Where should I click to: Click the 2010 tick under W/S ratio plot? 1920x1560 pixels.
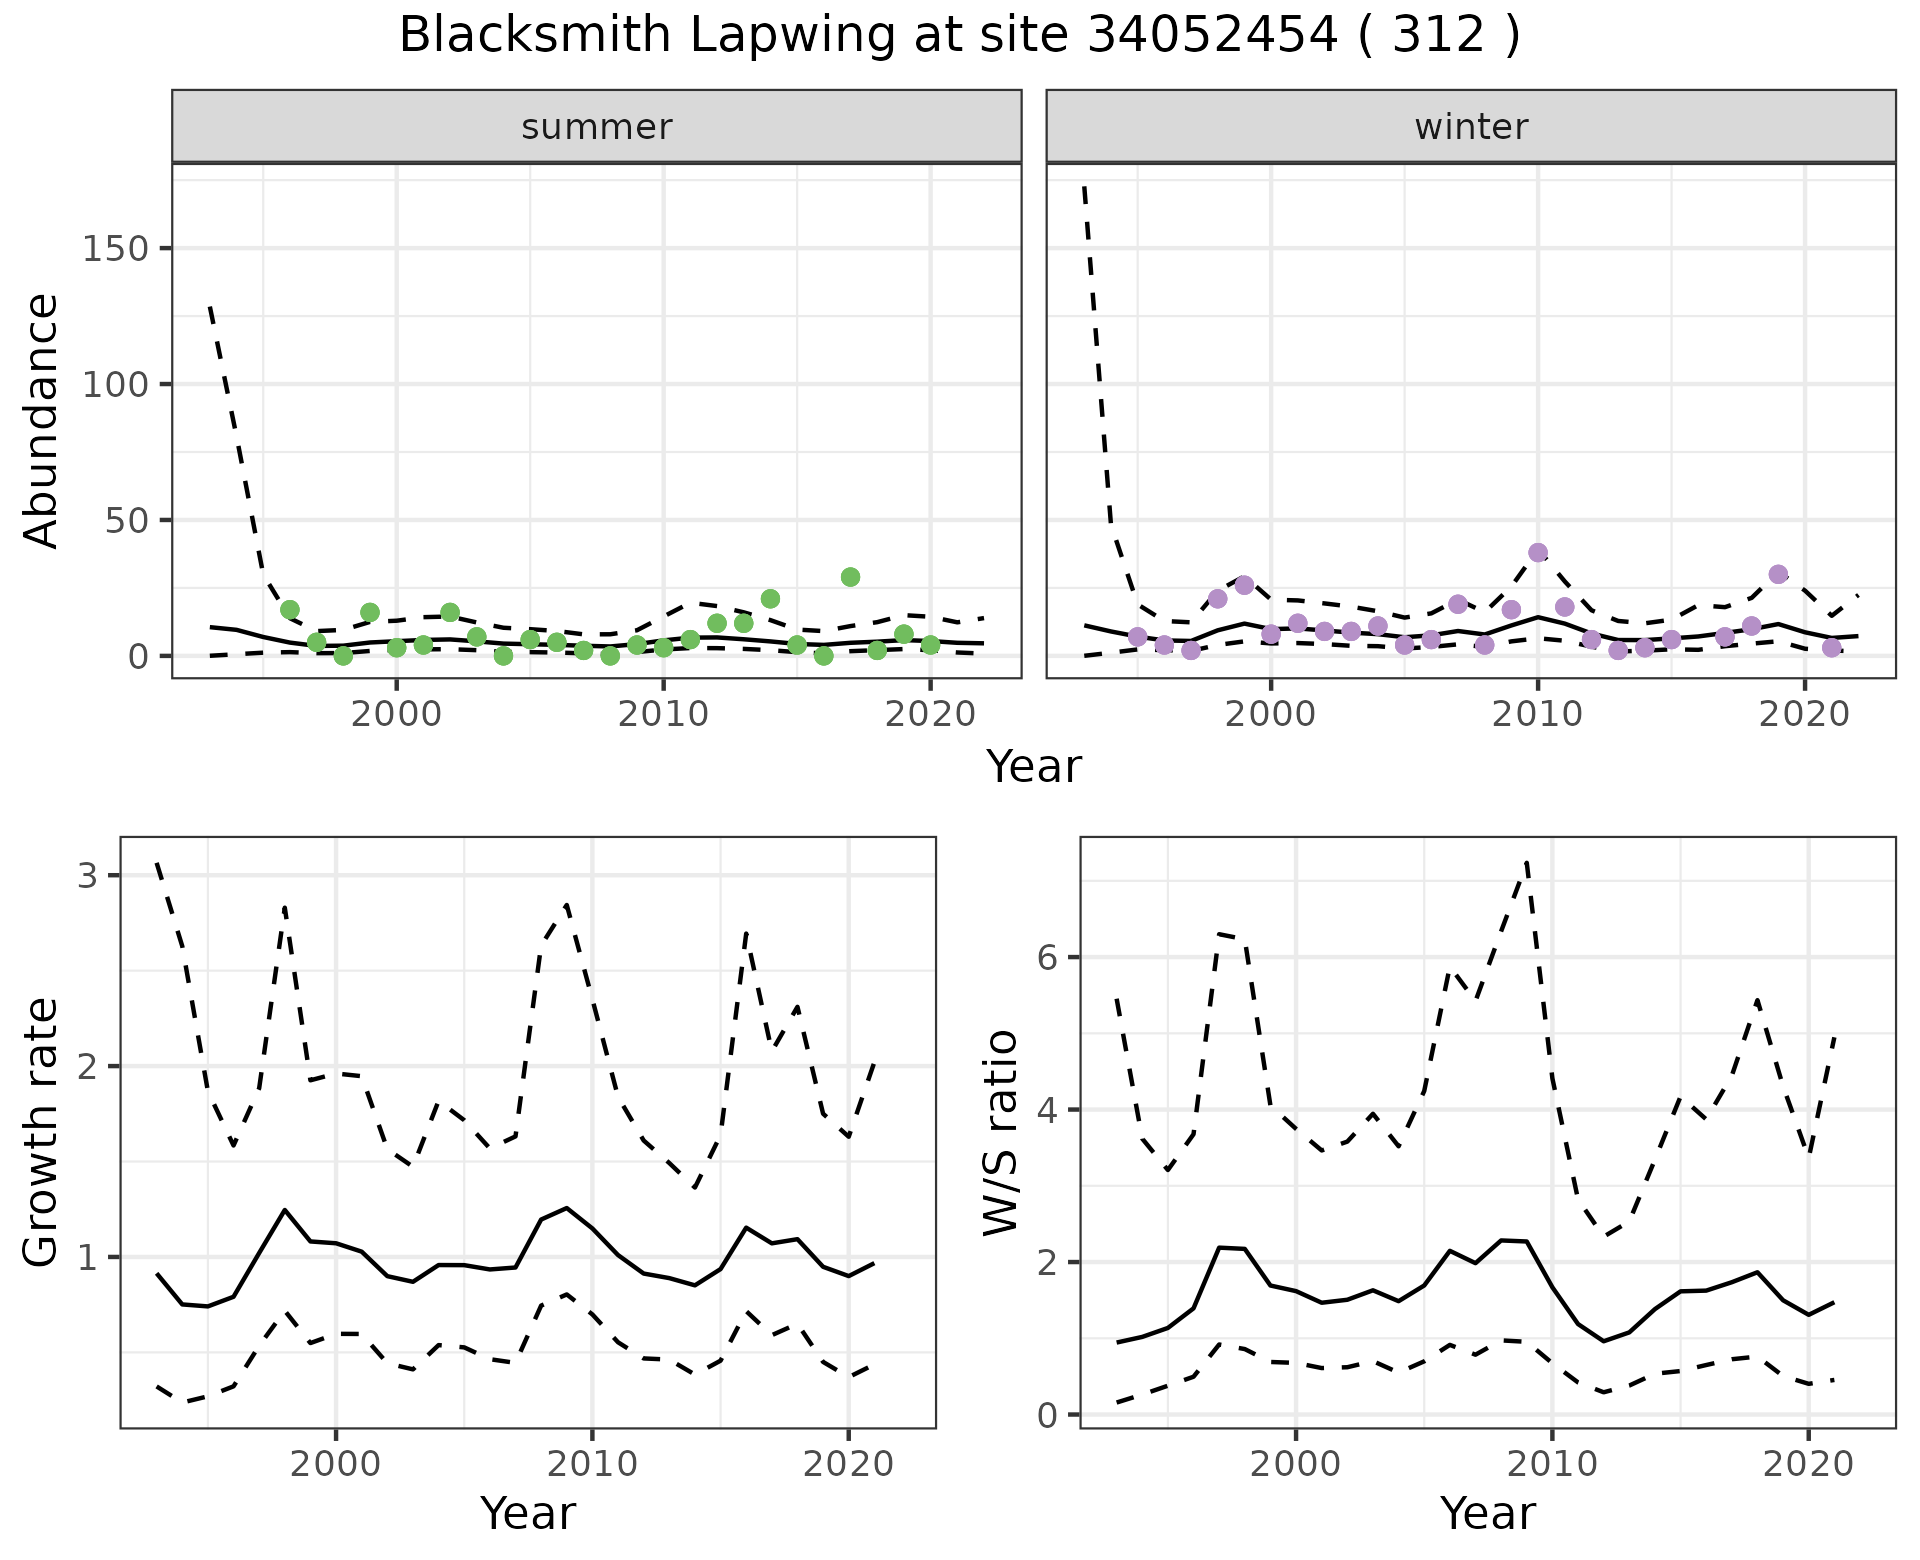pyautogui.click(x=1551, y=1465)
